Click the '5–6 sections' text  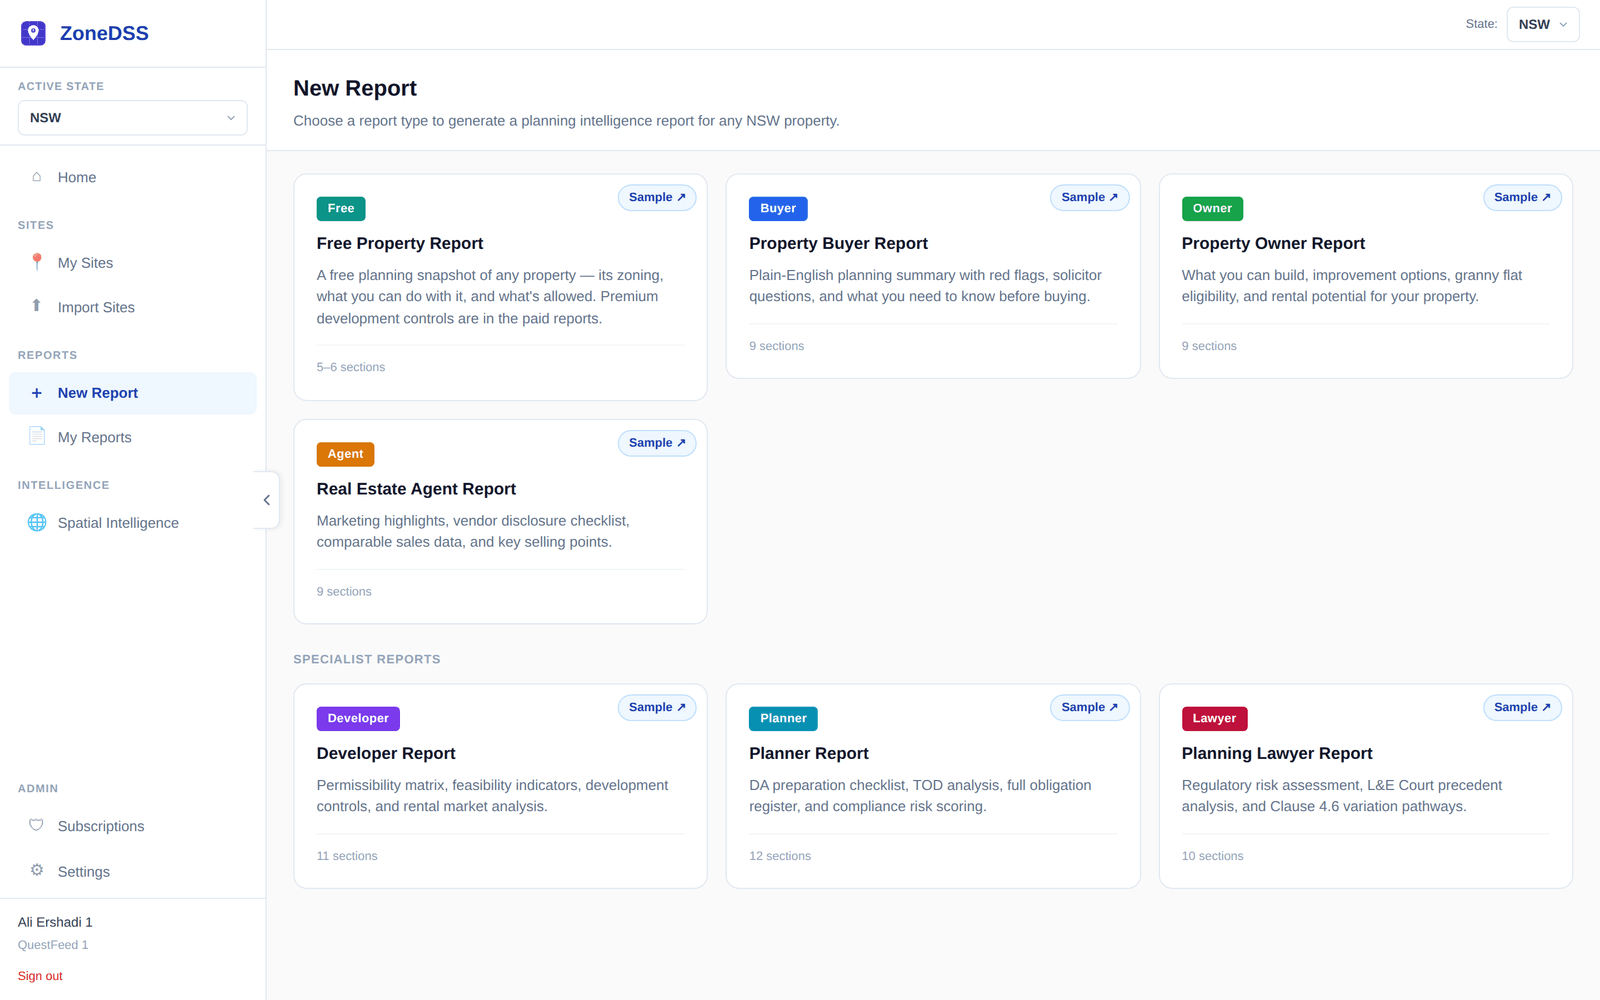(x=351, y=367)
